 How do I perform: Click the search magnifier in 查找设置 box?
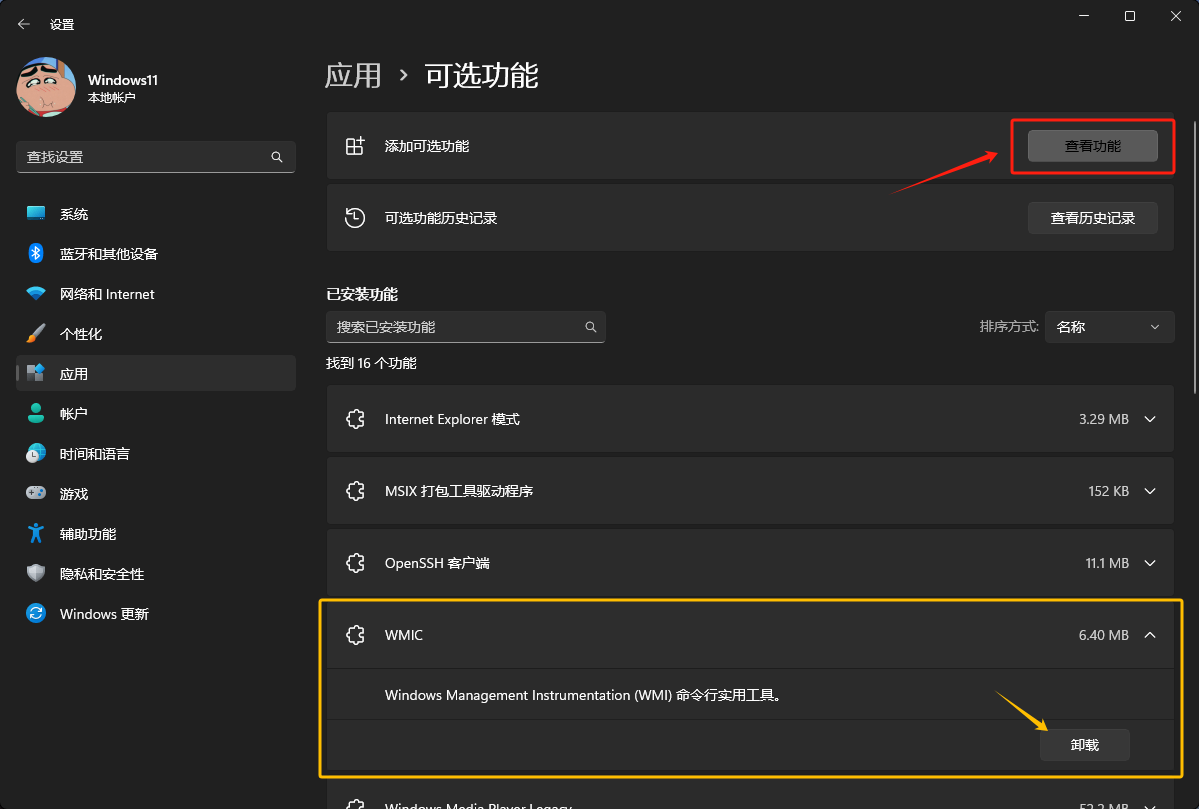(x=277, y=157)
